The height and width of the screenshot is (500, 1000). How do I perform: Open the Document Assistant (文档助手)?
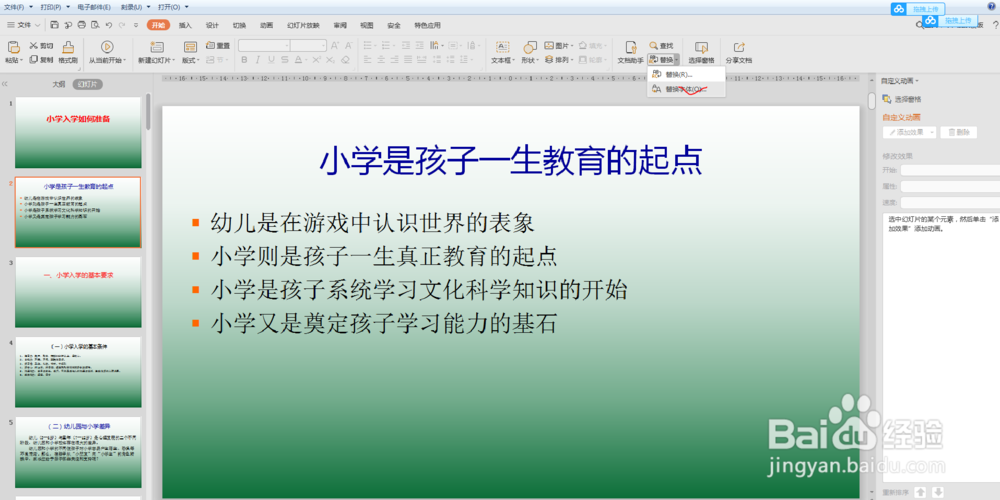tap(631, 52)
